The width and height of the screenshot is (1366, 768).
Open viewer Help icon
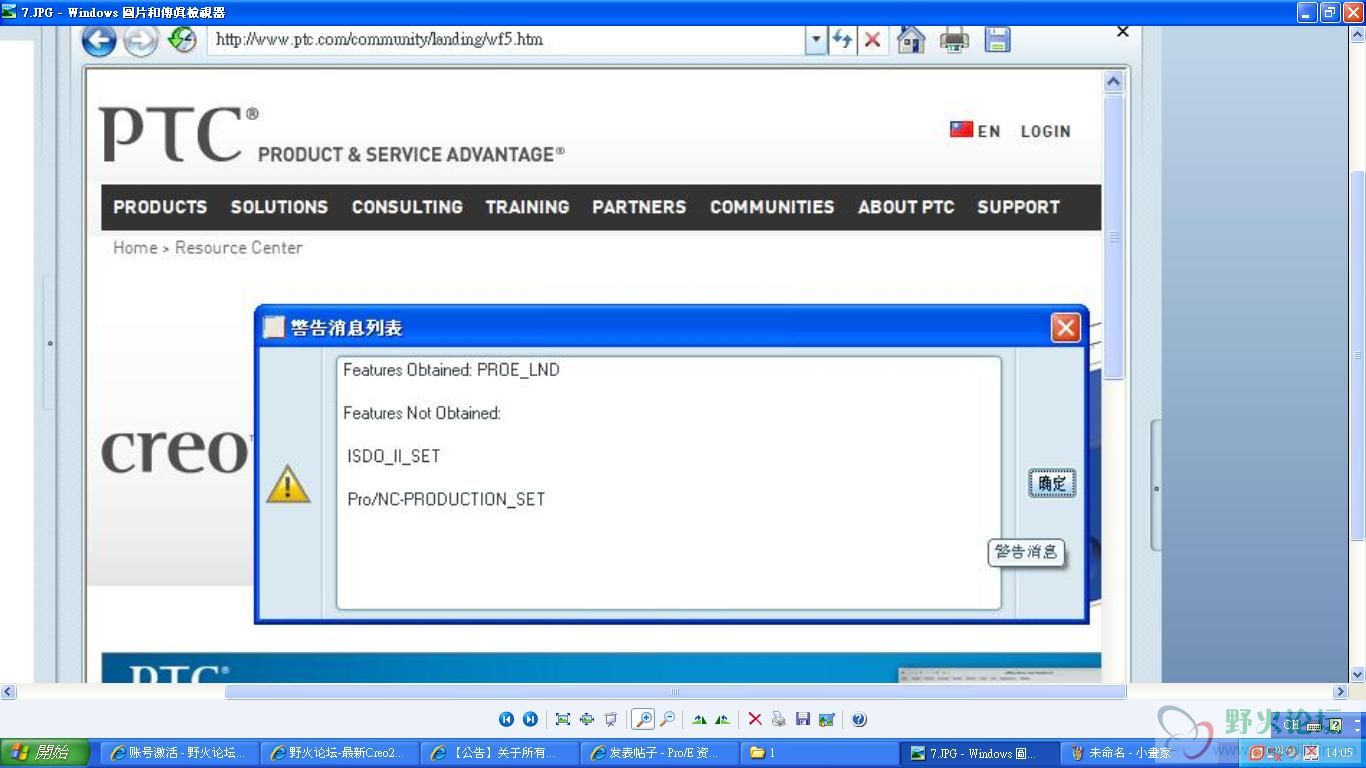[x=859, y=719]
